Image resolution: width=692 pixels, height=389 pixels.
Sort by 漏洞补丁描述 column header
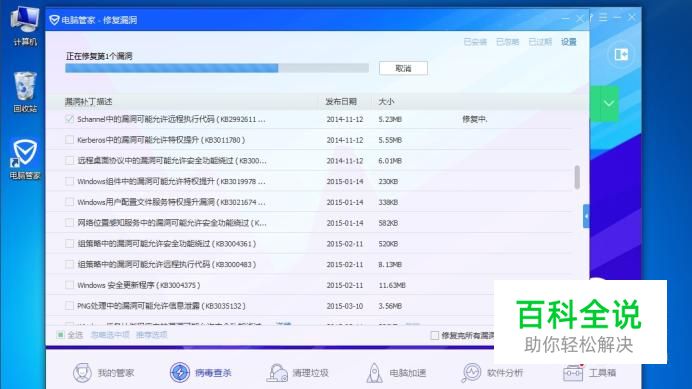[x=89, y=102]
